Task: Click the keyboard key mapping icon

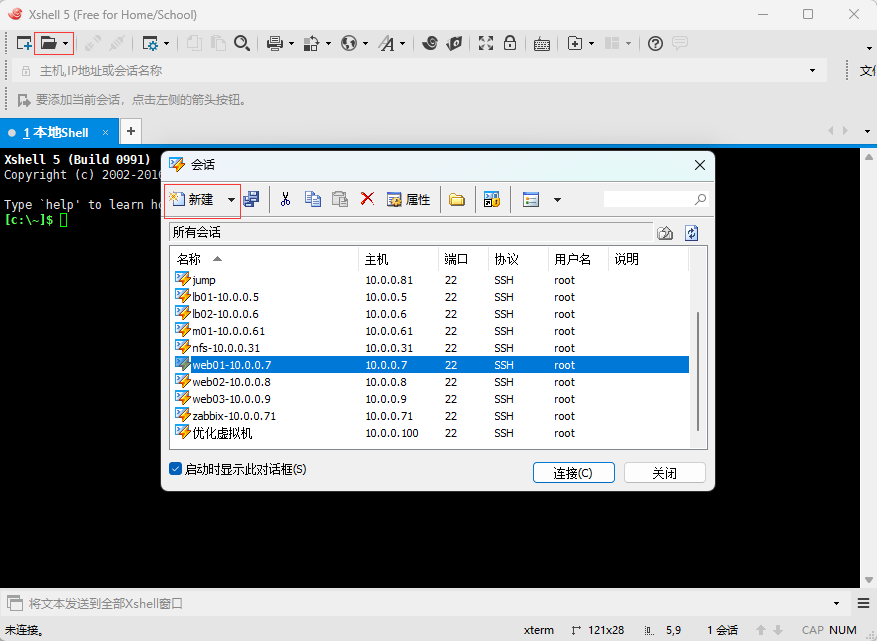Action: tap(541, 44)
